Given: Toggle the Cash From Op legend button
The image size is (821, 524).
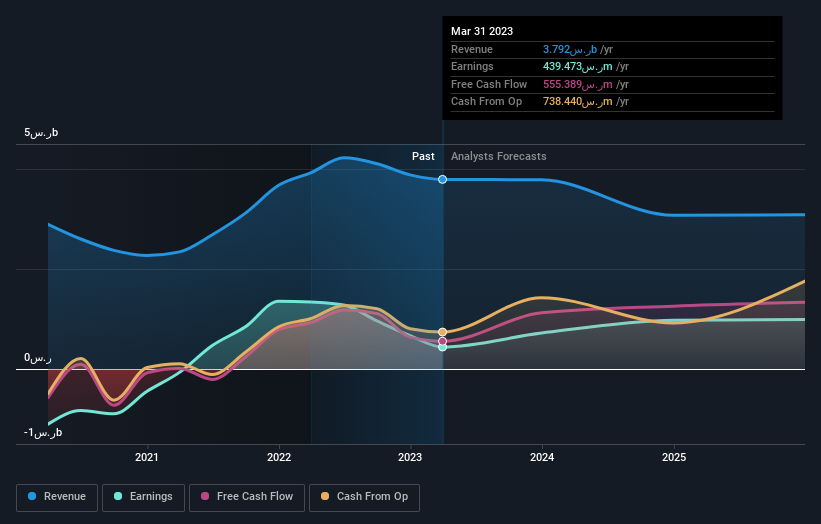Looking at the screenshot, I should (x=364, y=497).
